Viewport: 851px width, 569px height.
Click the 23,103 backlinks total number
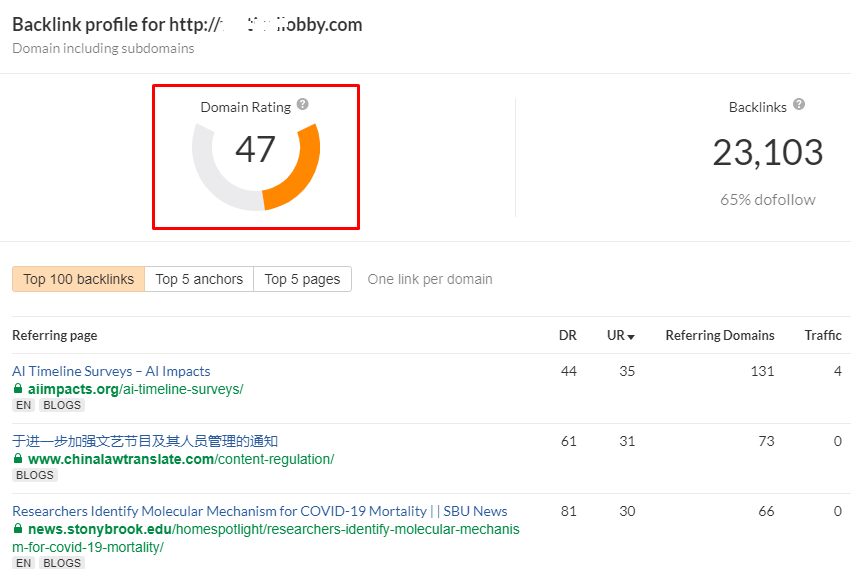tap(767, 152)
